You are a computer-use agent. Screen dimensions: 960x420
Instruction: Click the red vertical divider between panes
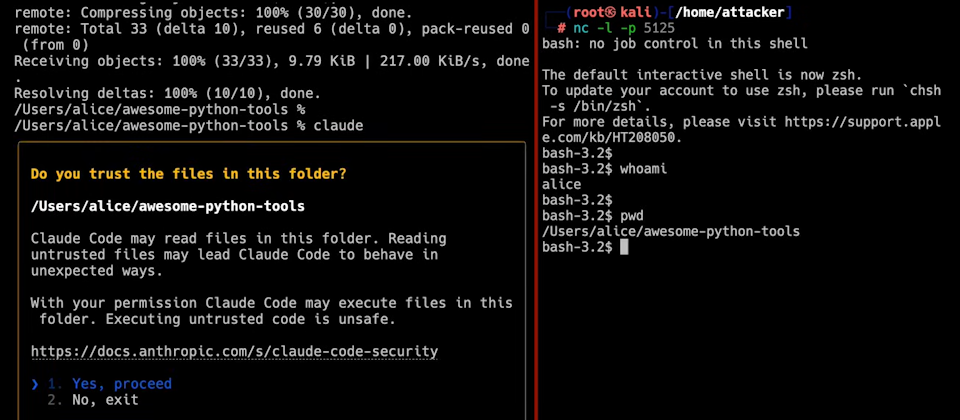(x=537, y=210)
